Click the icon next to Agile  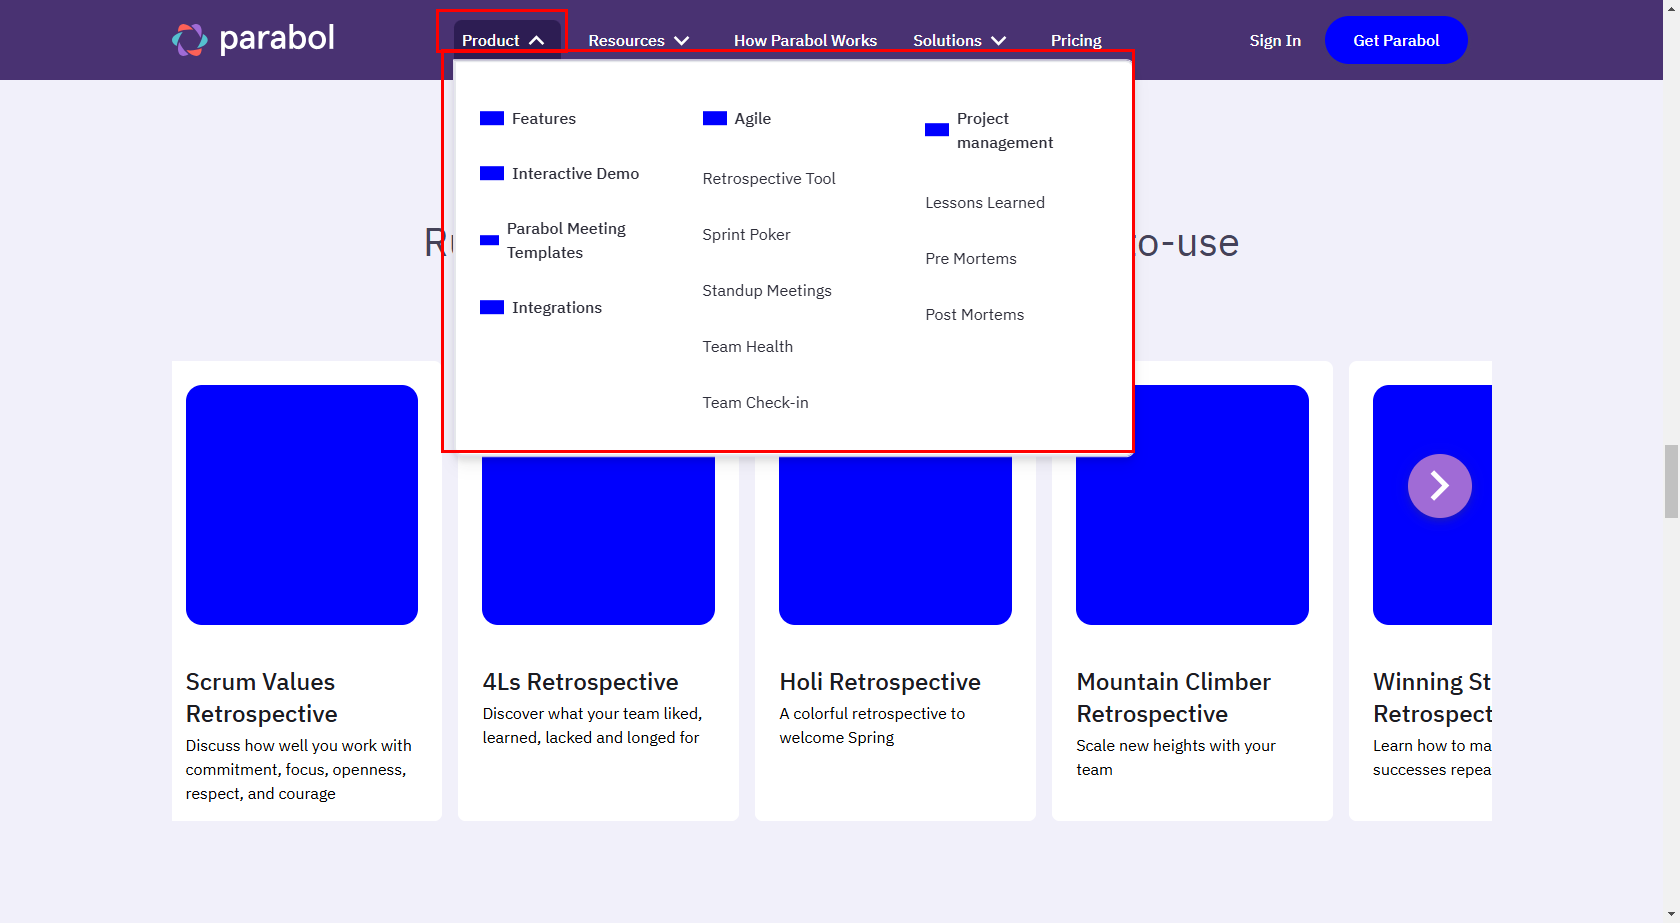coord(714,118)
